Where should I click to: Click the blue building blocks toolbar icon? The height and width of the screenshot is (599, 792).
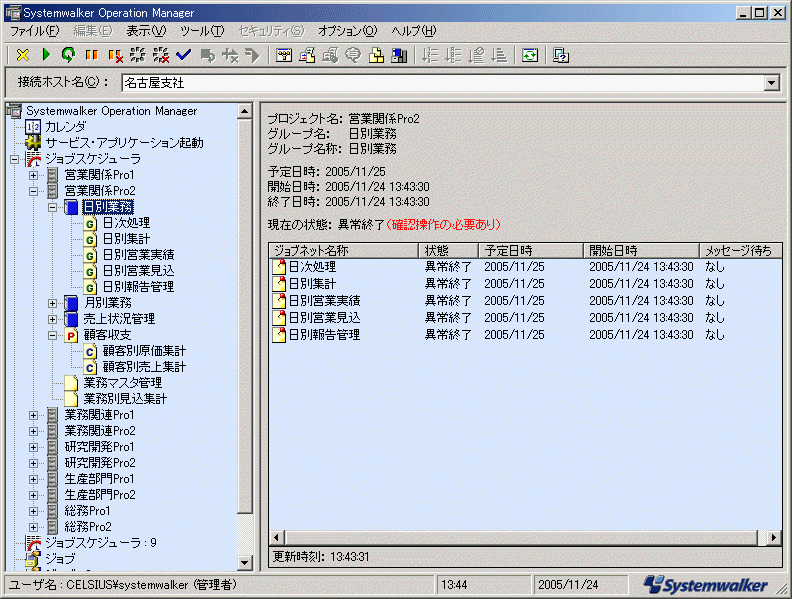(399, 55)
